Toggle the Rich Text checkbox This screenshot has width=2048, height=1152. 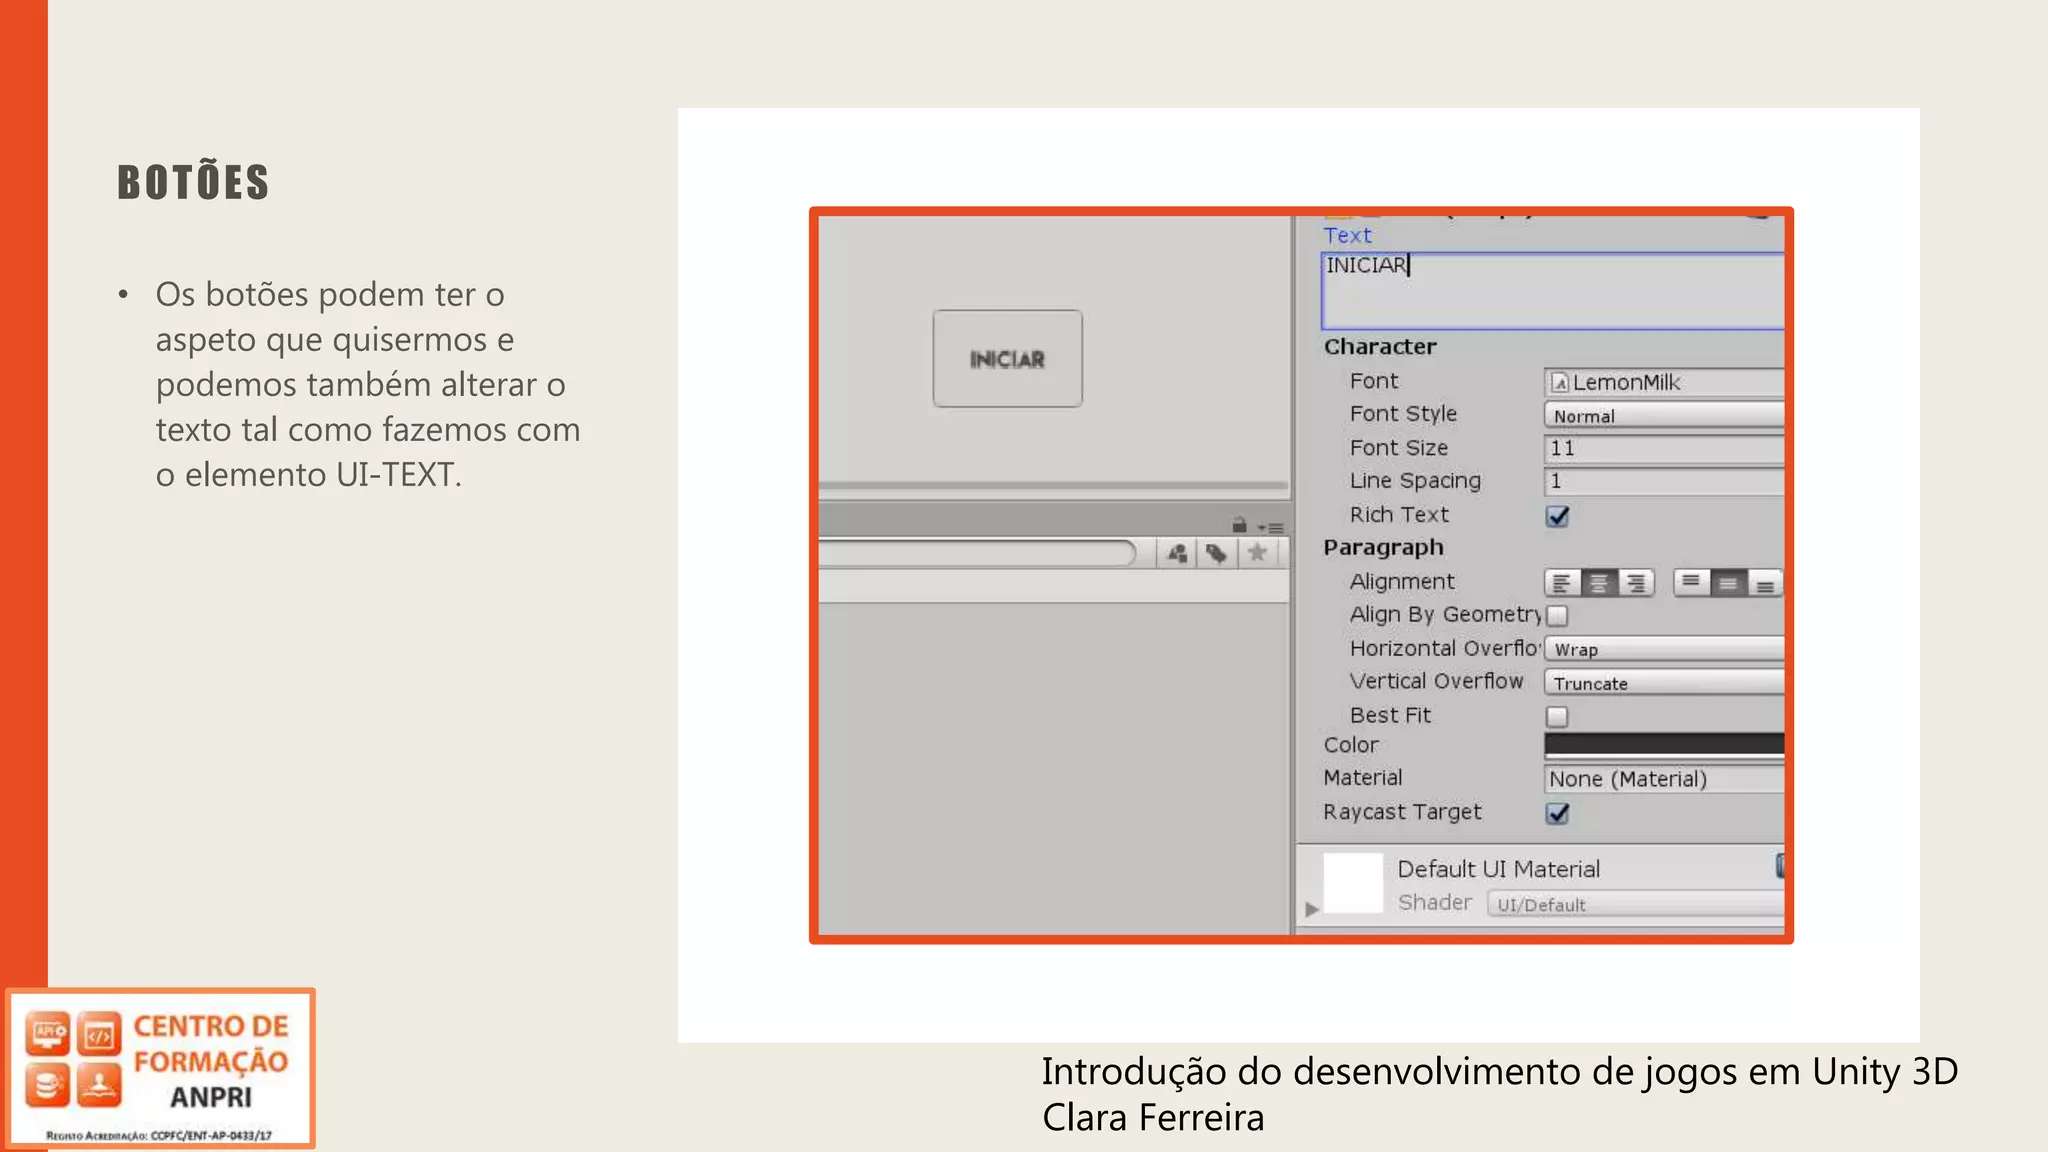point(1557,515)
